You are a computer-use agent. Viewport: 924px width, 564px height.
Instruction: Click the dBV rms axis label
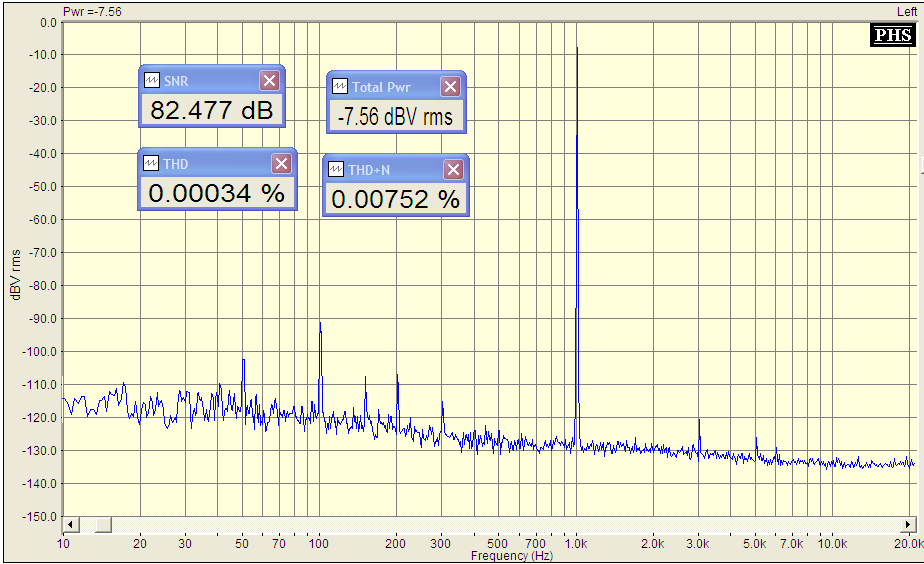16,275
